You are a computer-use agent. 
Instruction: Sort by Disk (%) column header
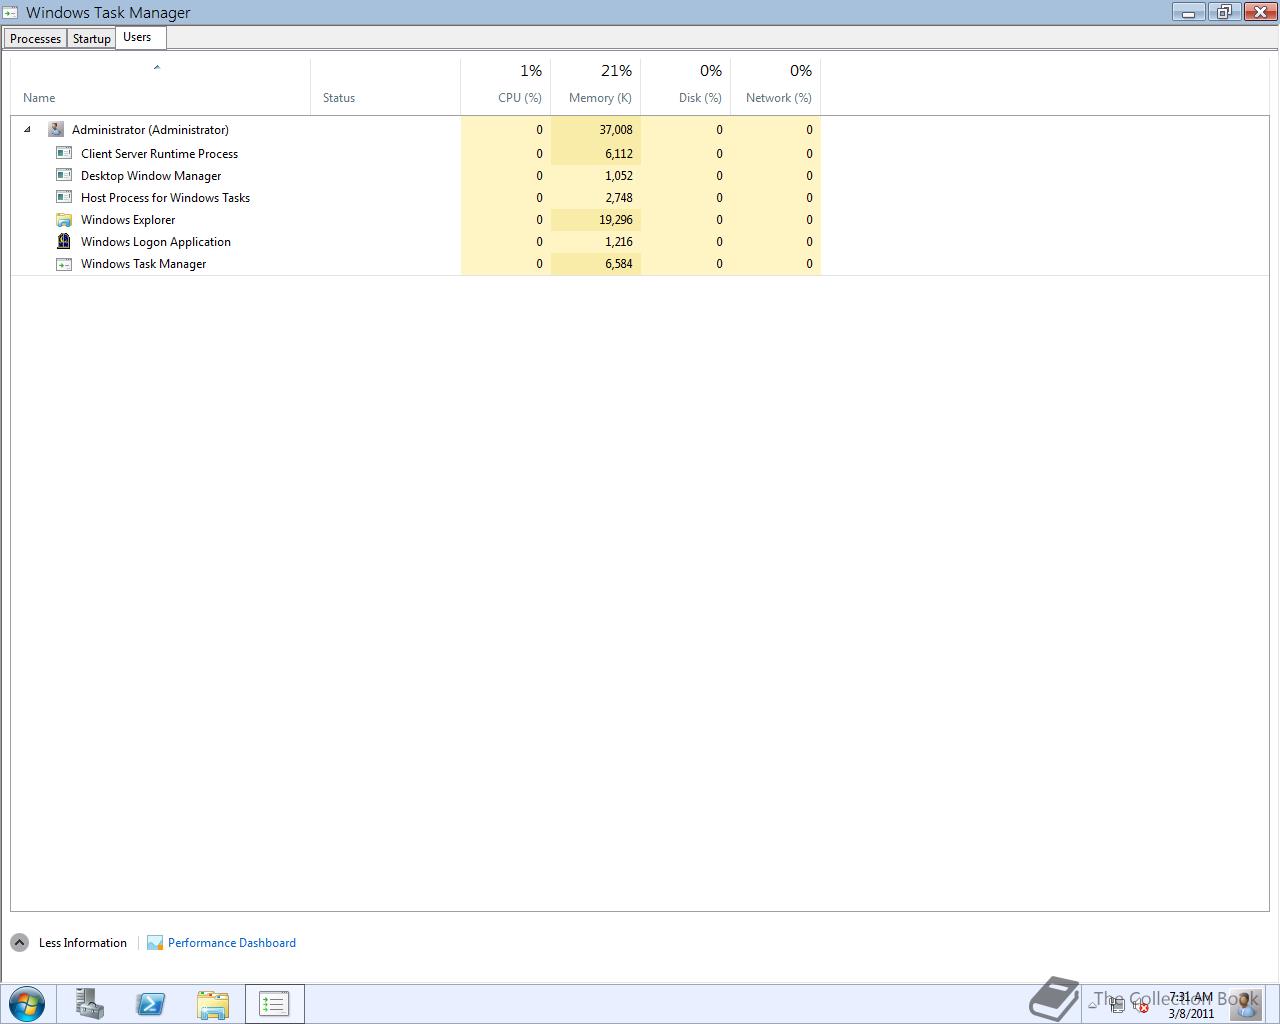(x=685, y=87)
